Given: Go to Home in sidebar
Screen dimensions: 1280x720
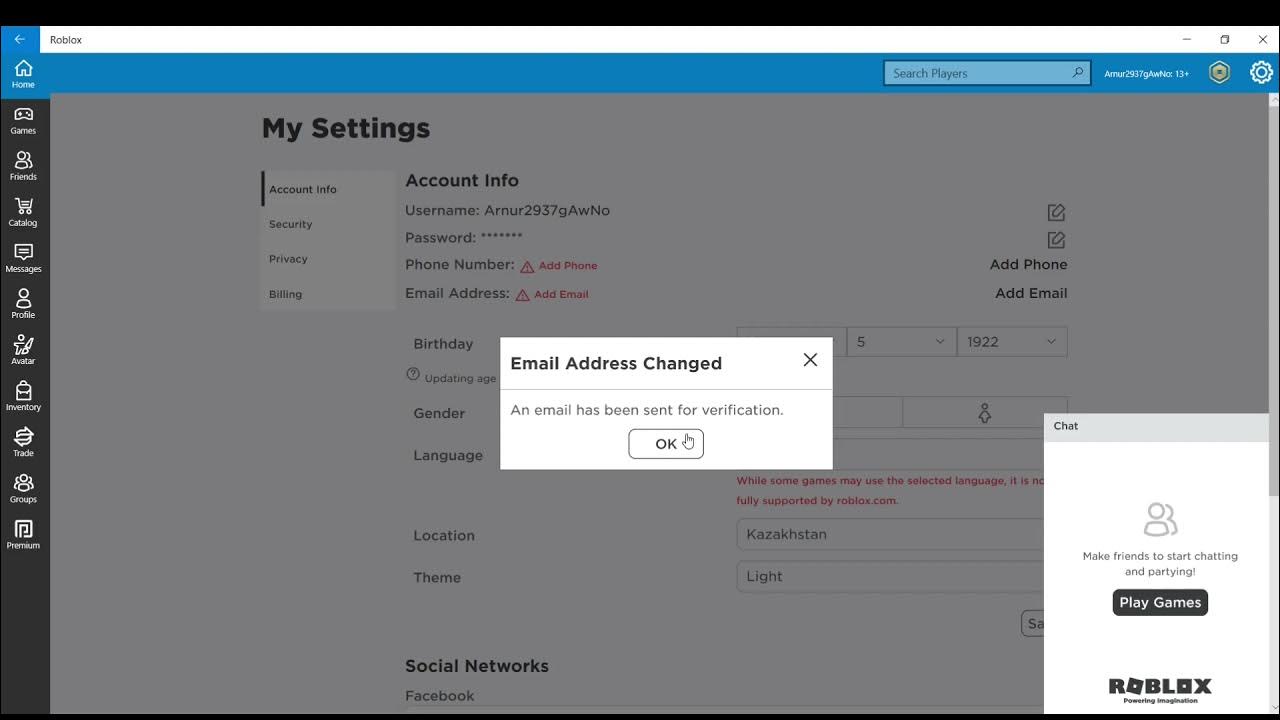Looking at the screenshot, I should [x=23, y=74].
